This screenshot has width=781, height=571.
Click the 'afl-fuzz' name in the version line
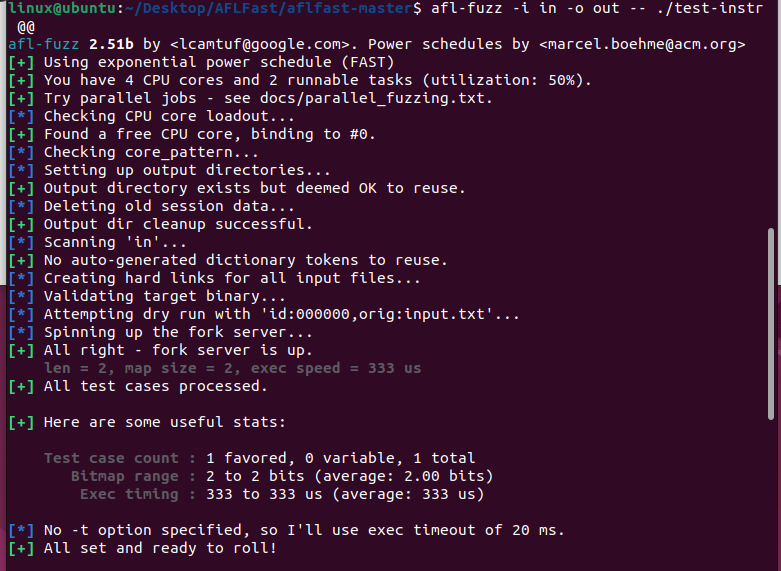pos(43,44)
